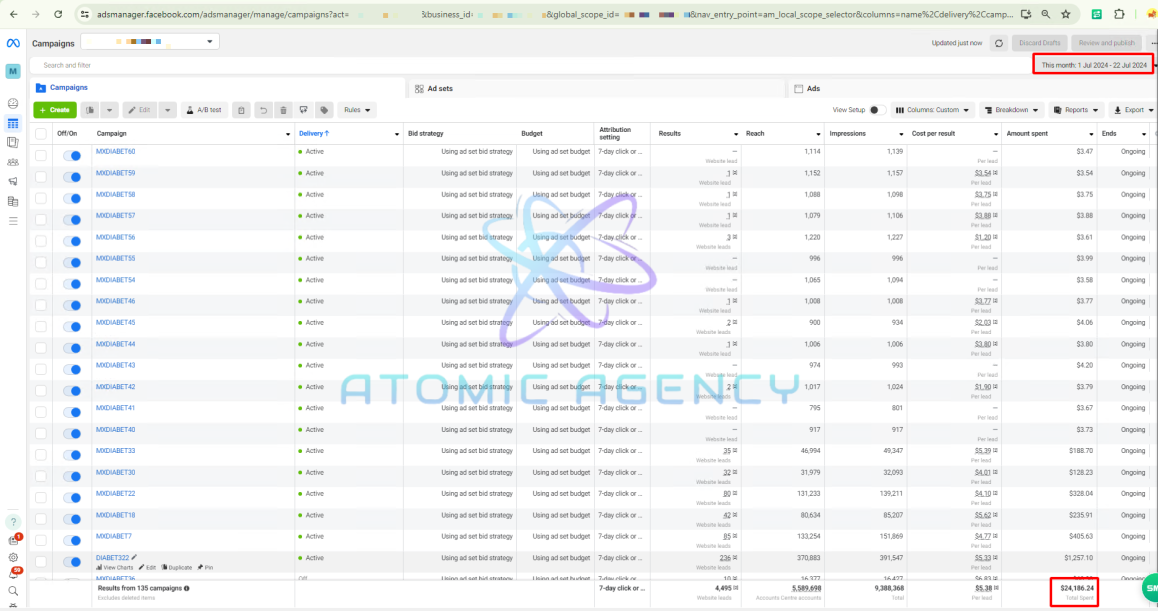
Task: Turn off the MXDIABET60 campaign toggle
Action: point(72,155)
